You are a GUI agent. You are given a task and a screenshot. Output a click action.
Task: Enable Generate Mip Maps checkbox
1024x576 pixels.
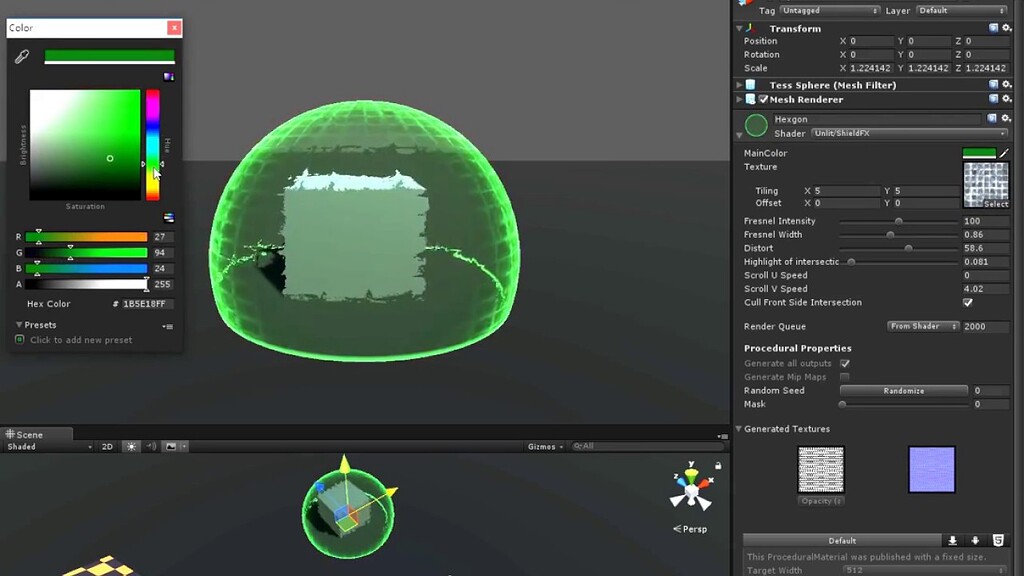[843, 377]
